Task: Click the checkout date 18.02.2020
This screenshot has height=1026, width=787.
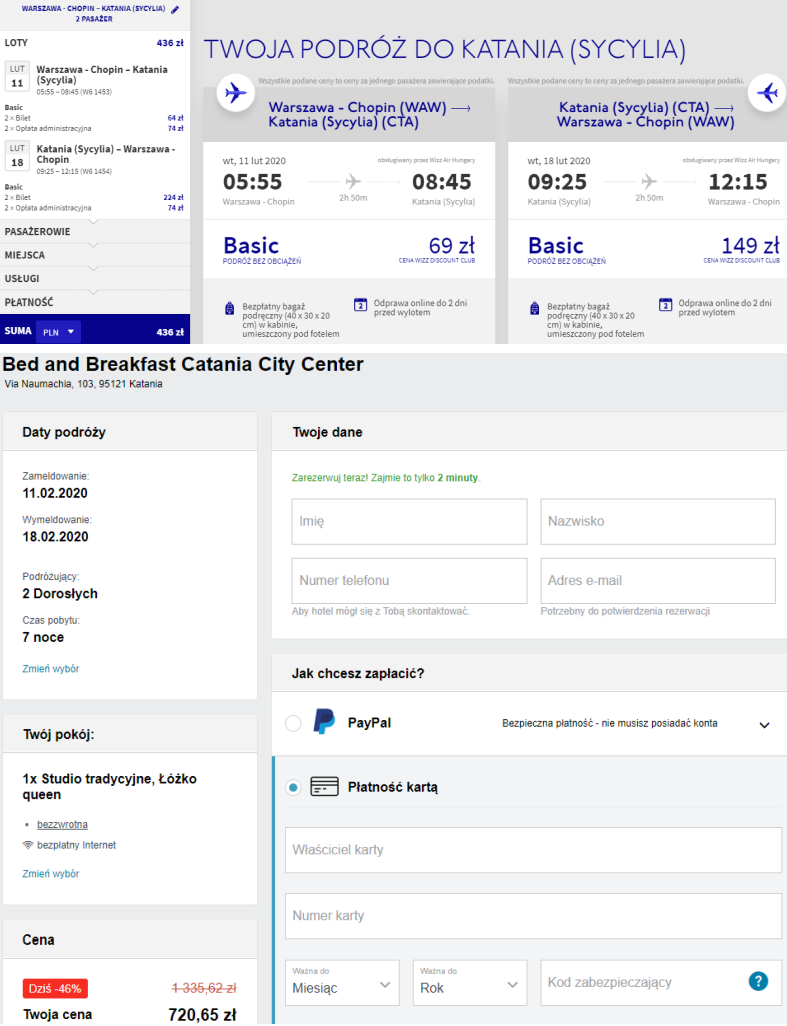Action: 55,537
